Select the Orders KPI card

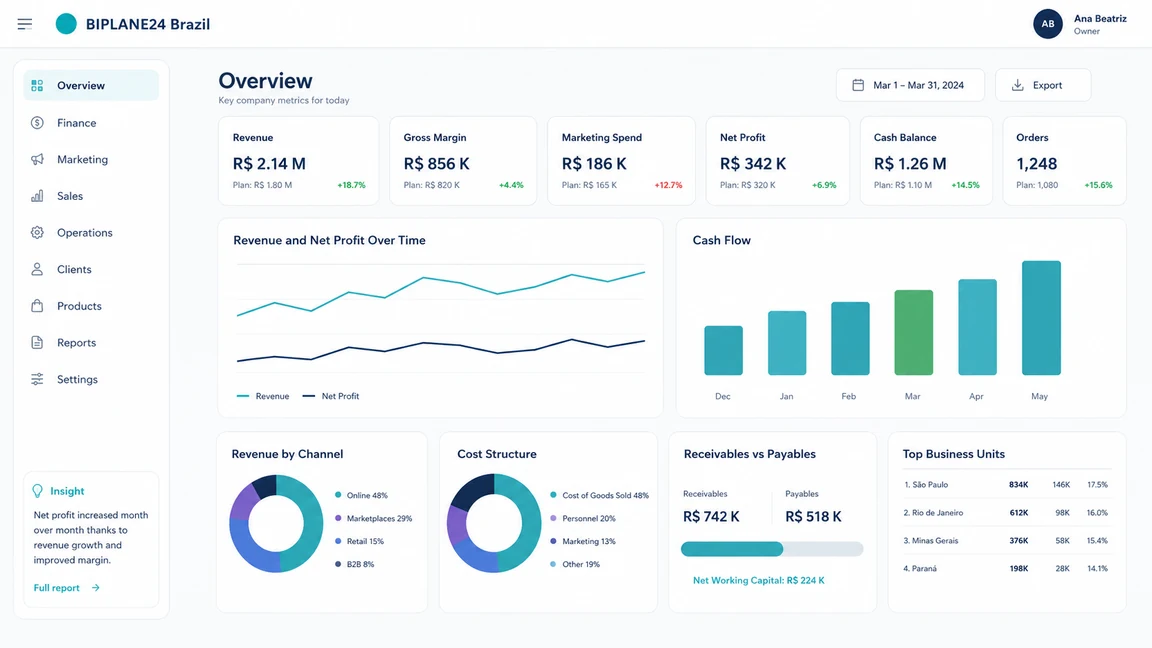click(x=1065, y=161)
